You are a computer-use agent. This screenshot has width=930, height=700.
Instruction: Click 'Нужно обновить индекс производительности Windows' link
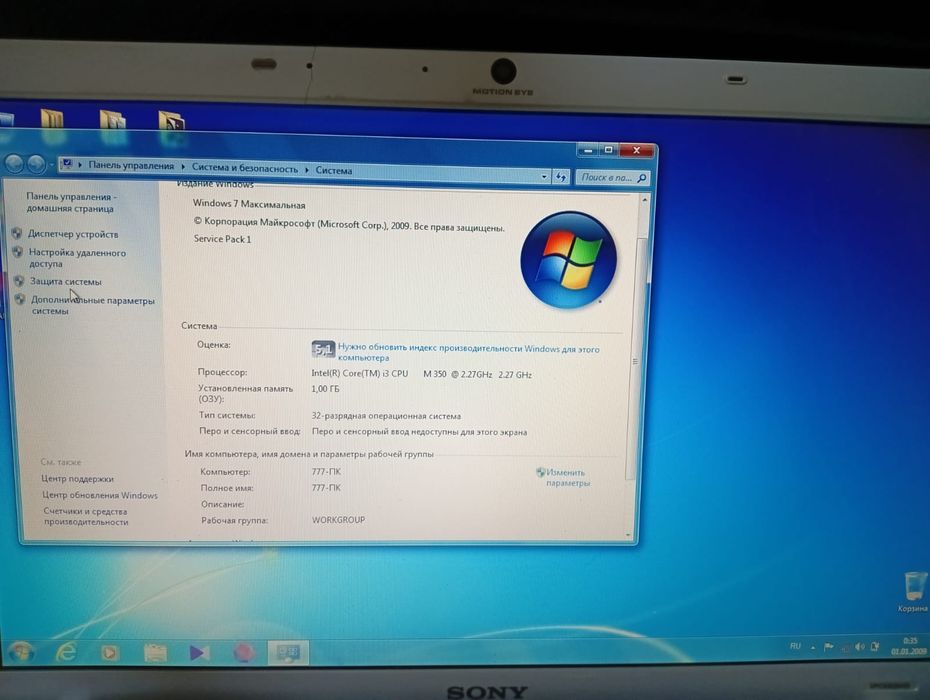tap(469, 353)
